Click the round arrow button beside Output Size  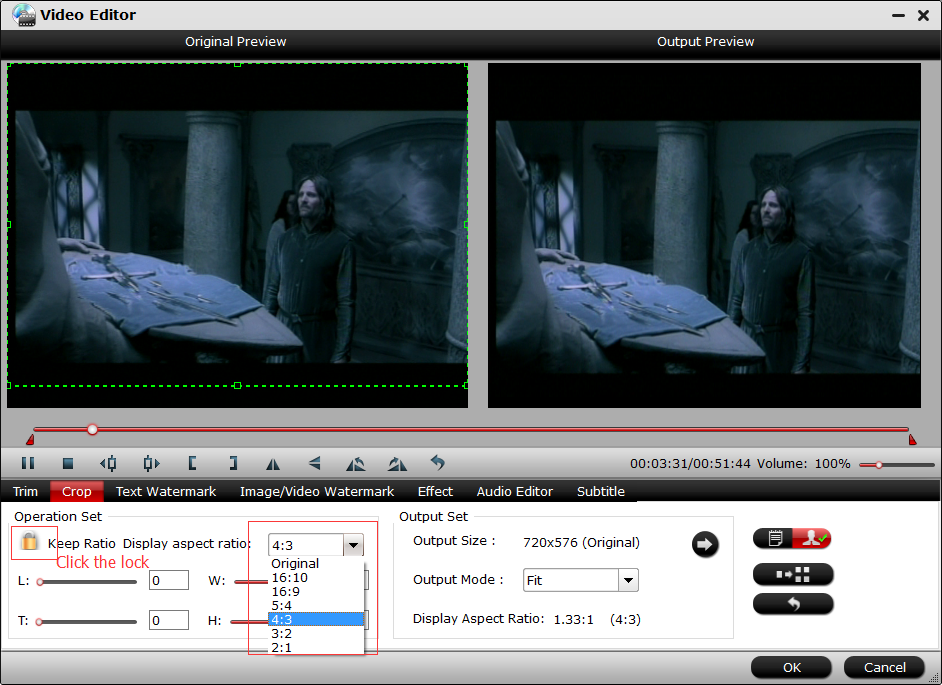point(705,544)
